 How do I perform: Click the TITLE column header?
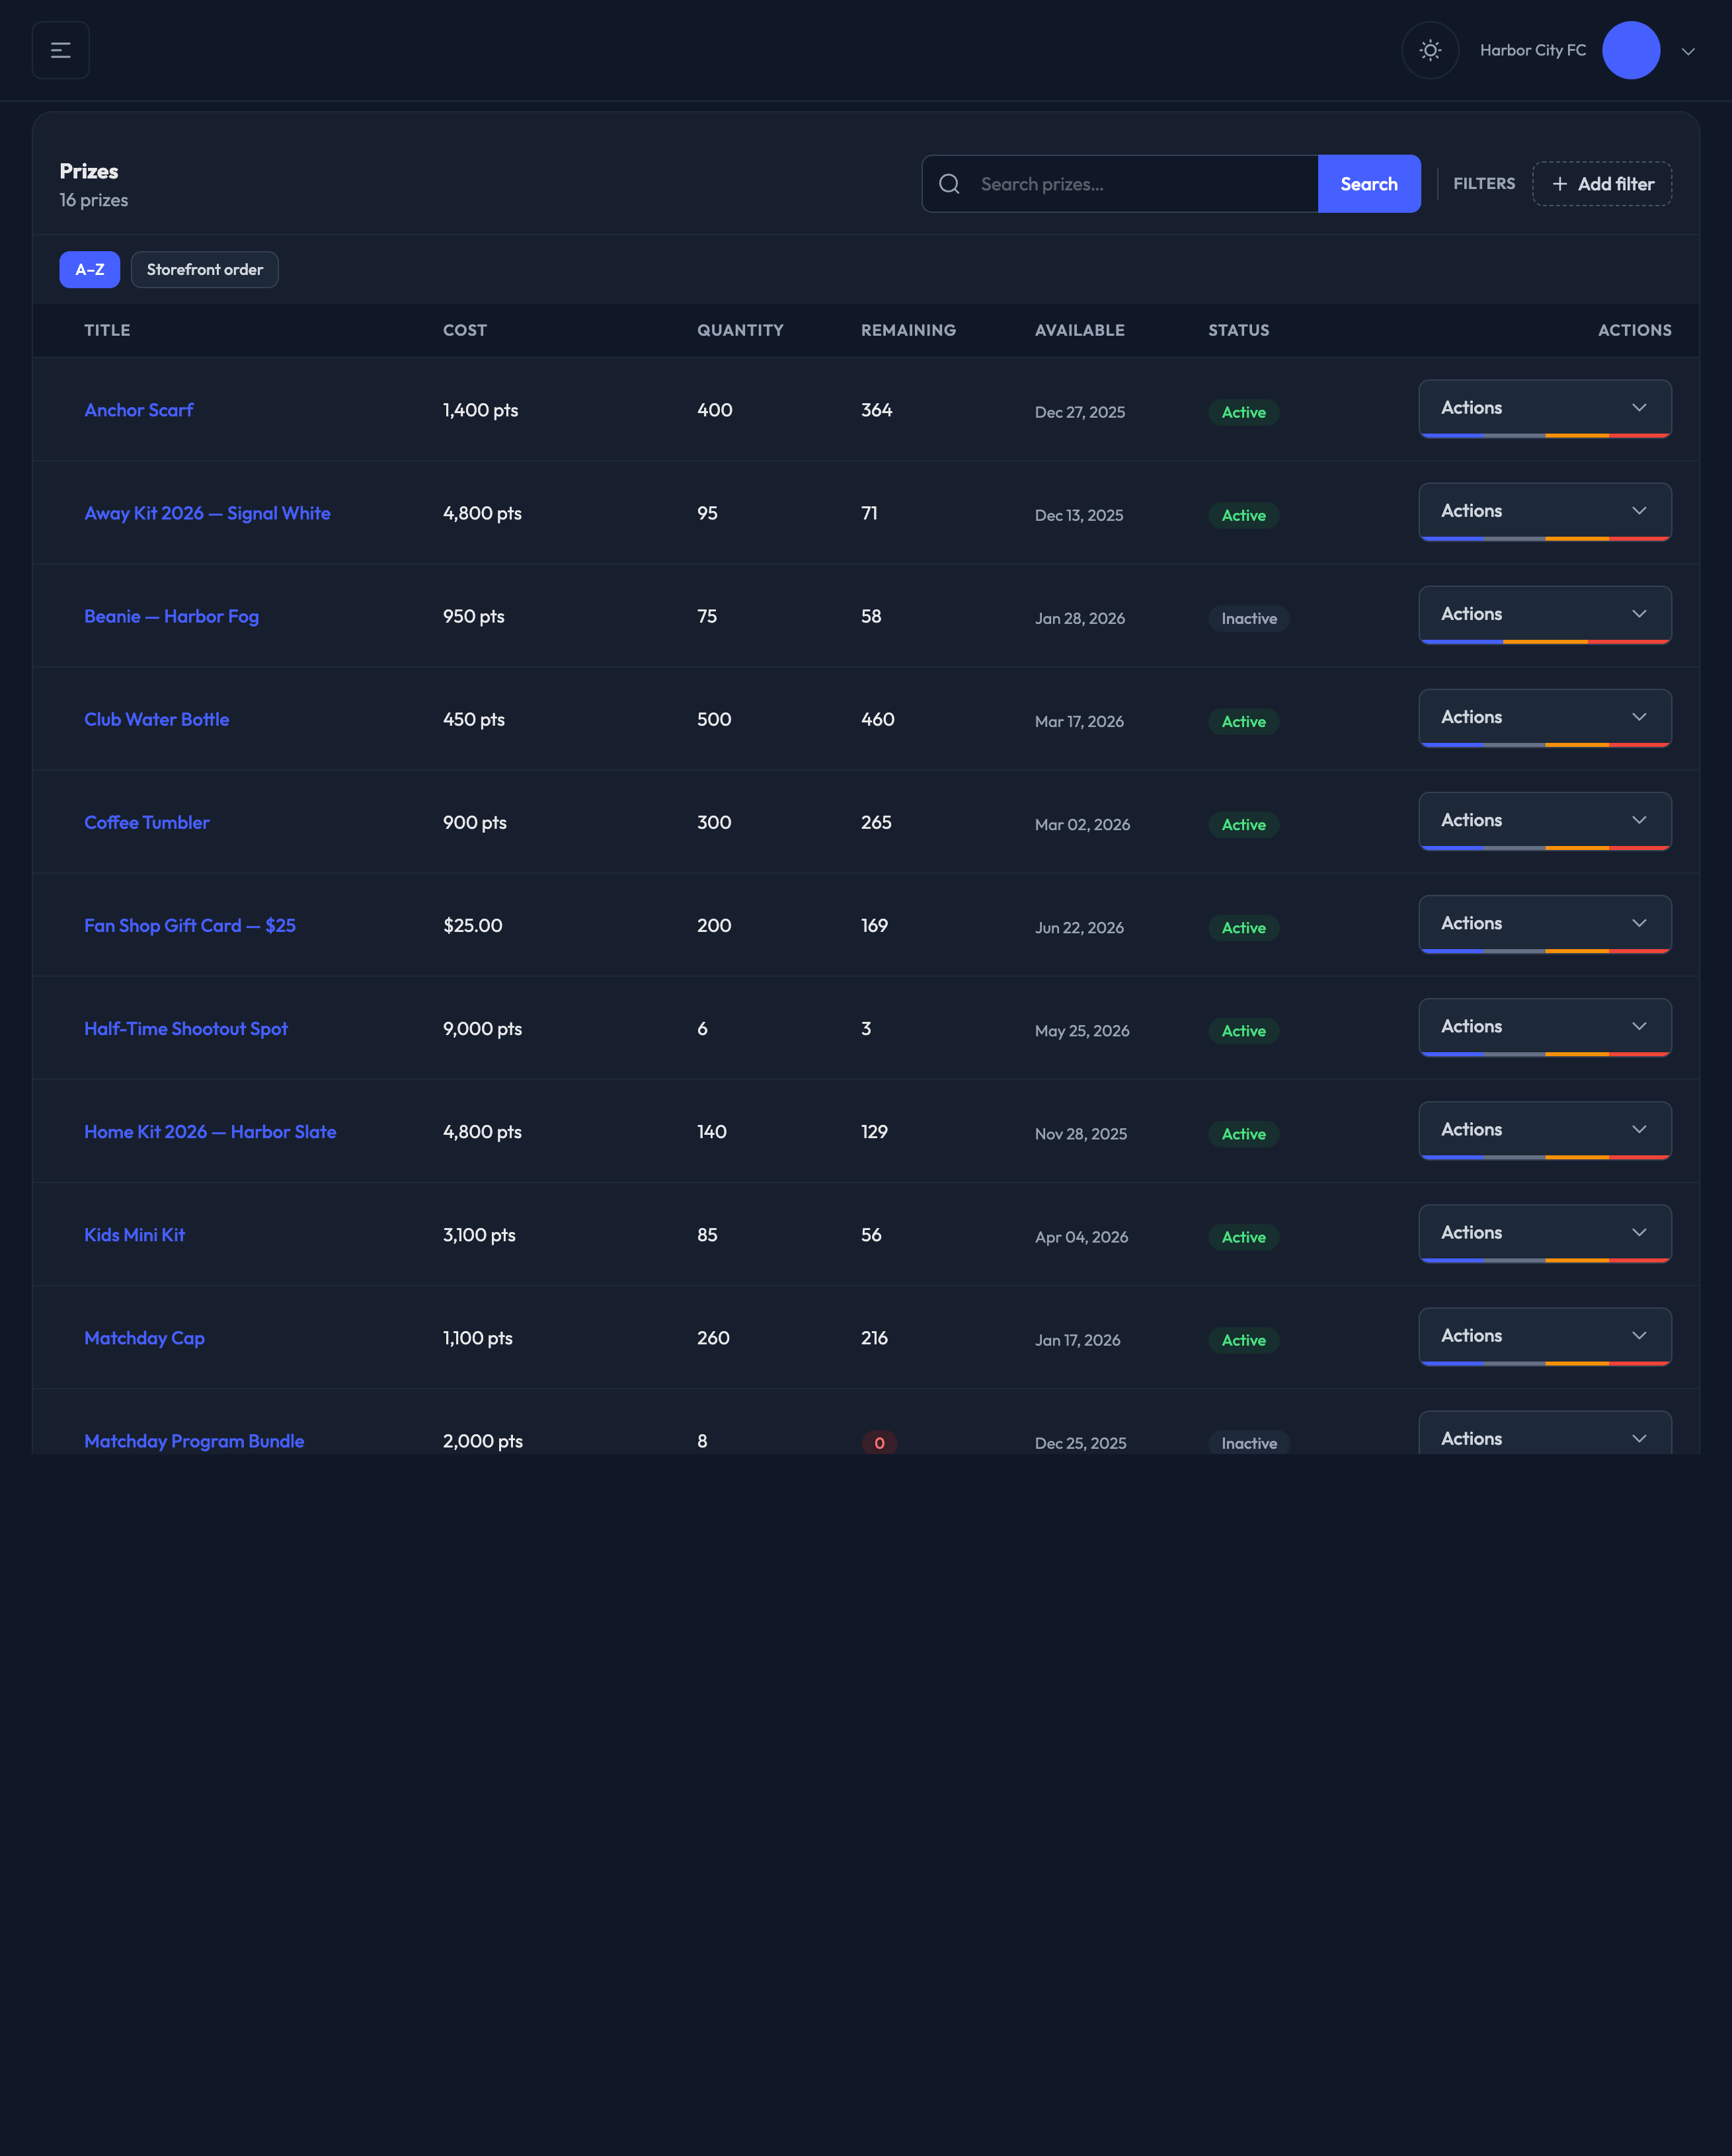[x=107, y=330]
